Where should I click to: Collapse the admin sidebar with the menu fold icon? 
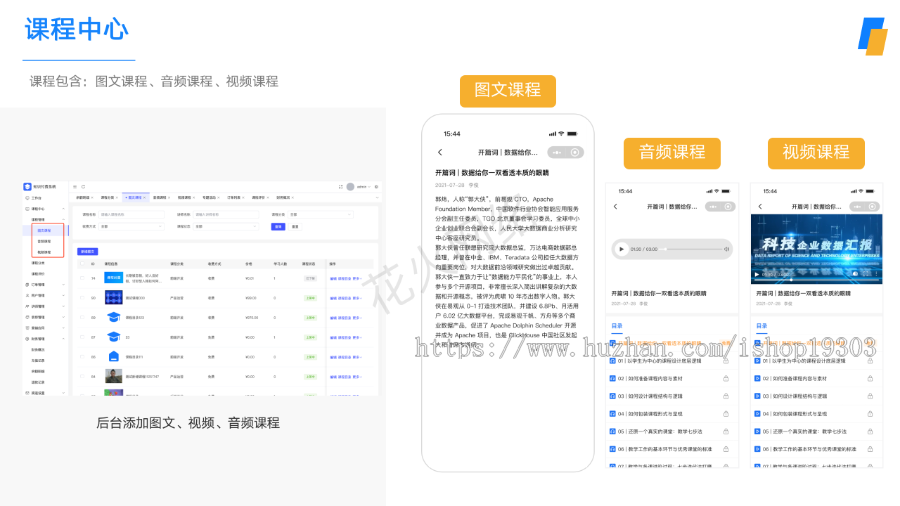pos(75,186)
